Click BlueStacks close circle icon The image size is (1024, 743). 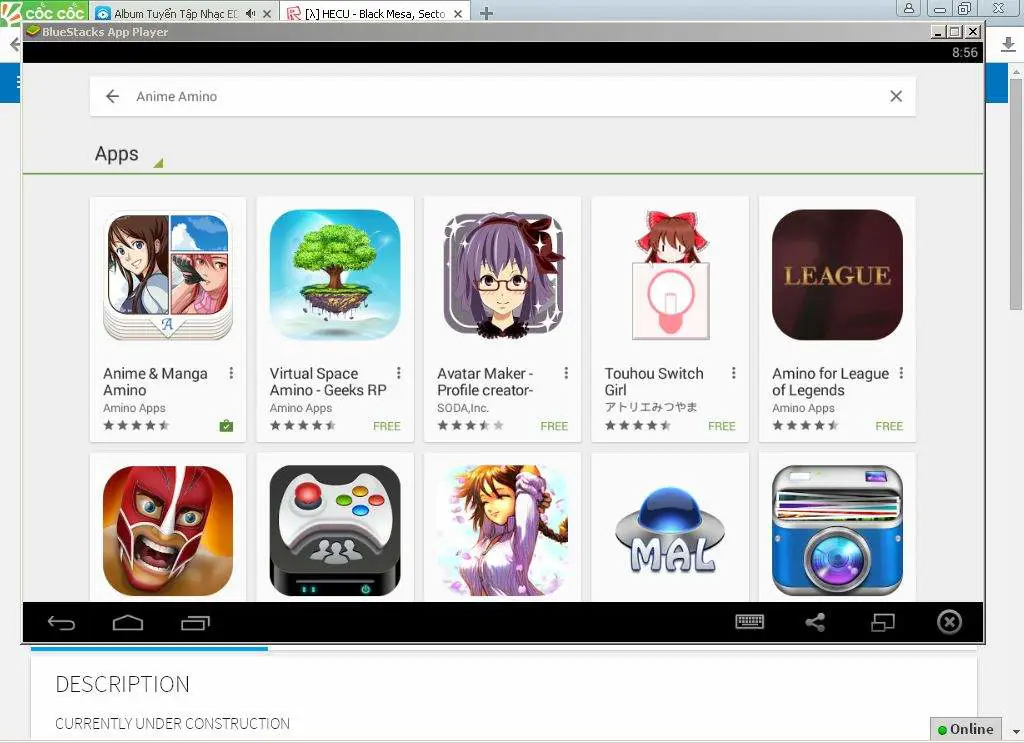pos(949,622)
